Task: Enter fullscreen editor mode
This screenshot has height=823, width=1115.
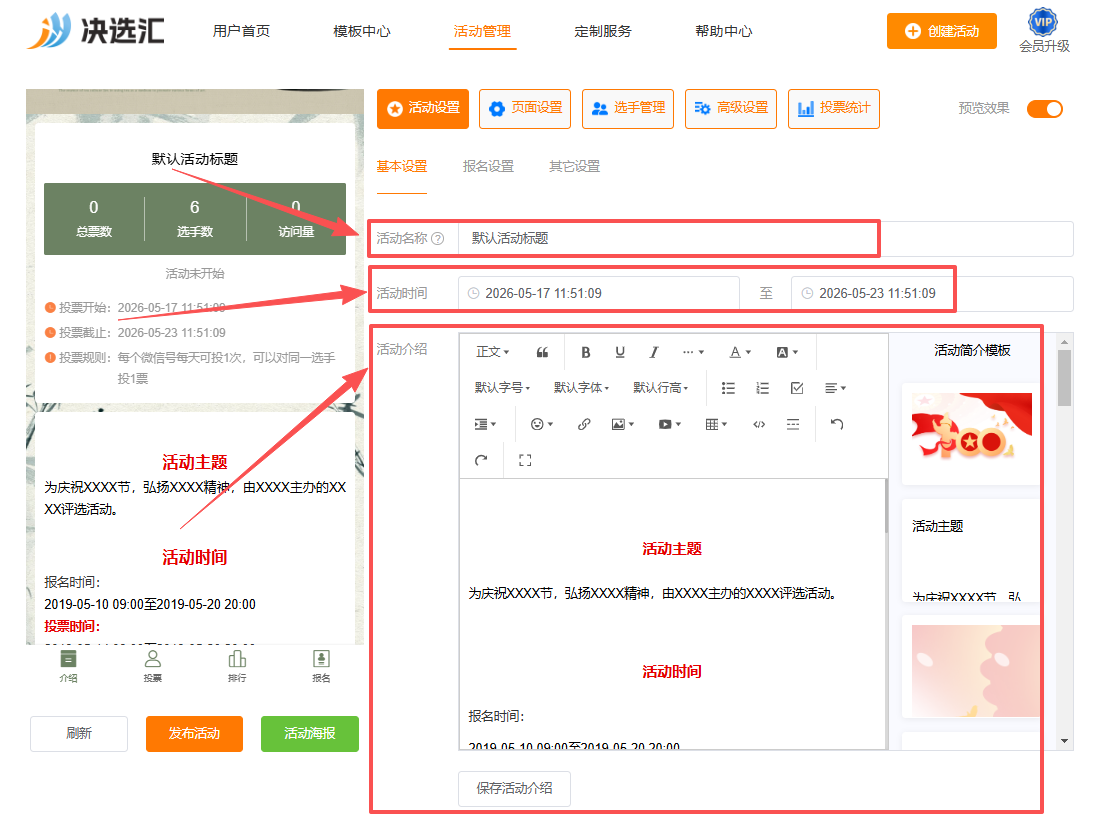Action: click(x=525, y=460)
